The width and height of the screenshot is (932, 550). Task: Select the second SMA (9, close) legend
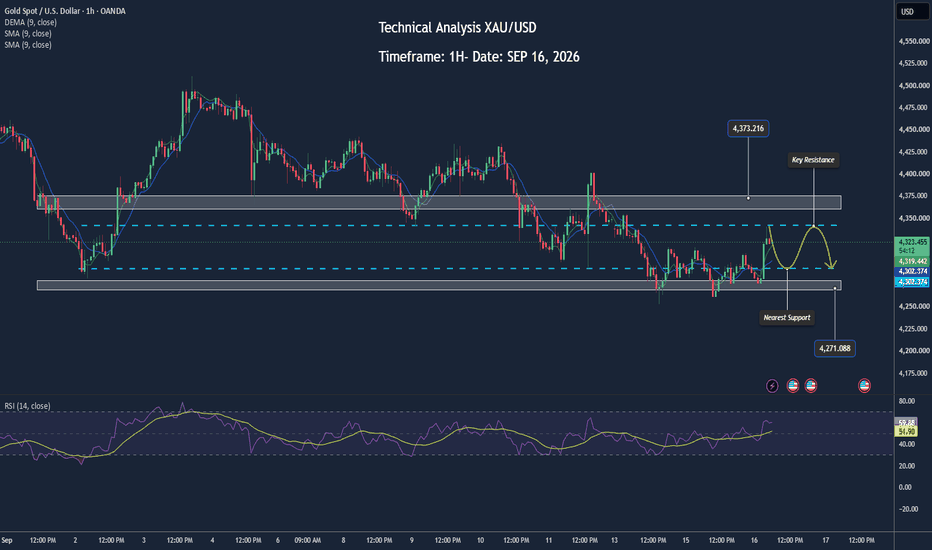point(28,45)
